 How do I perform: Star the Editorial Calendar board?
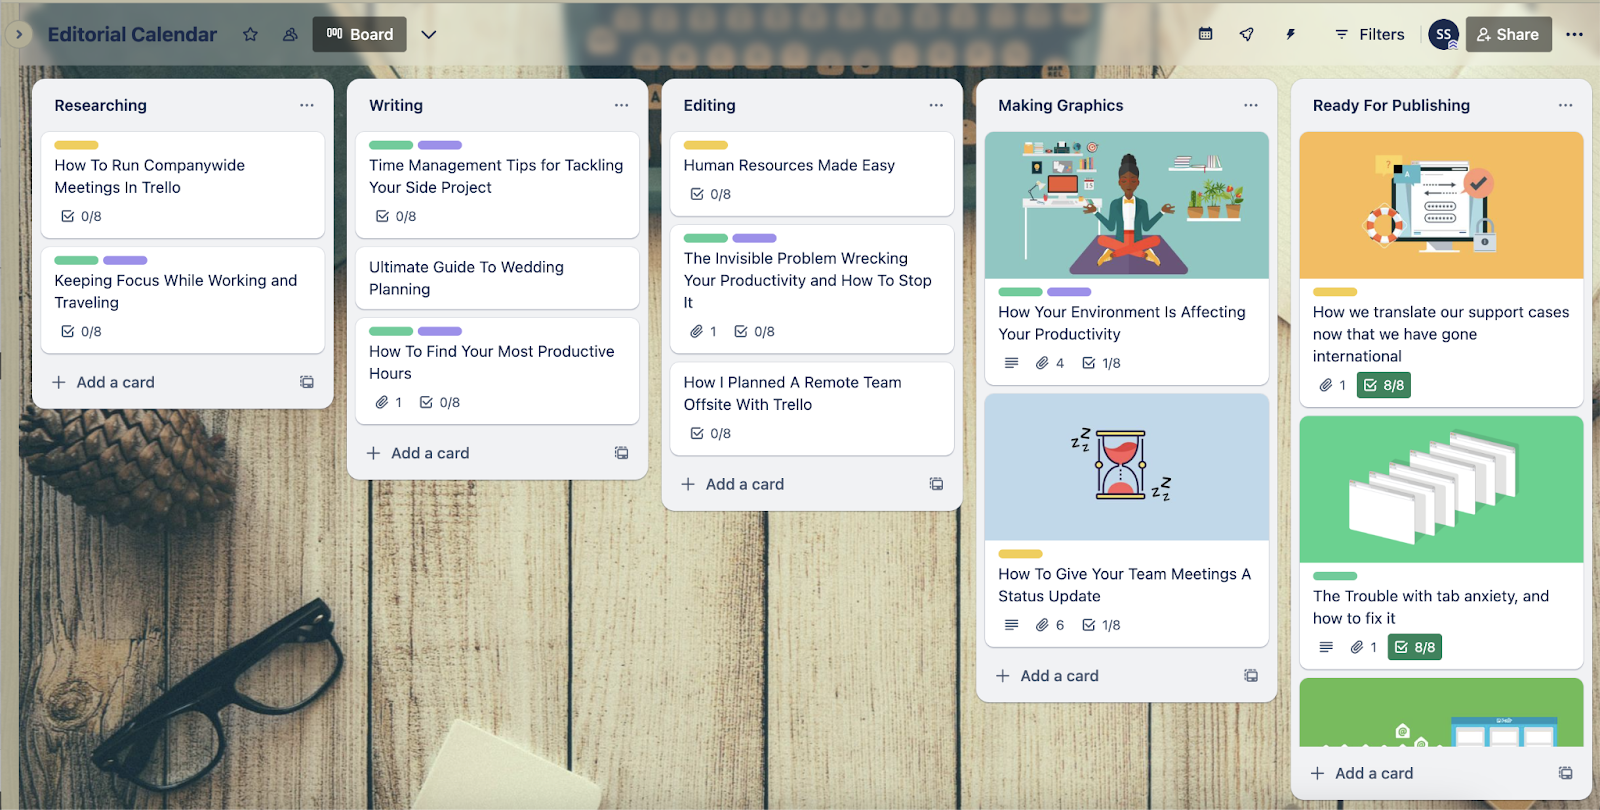(250, 34)
